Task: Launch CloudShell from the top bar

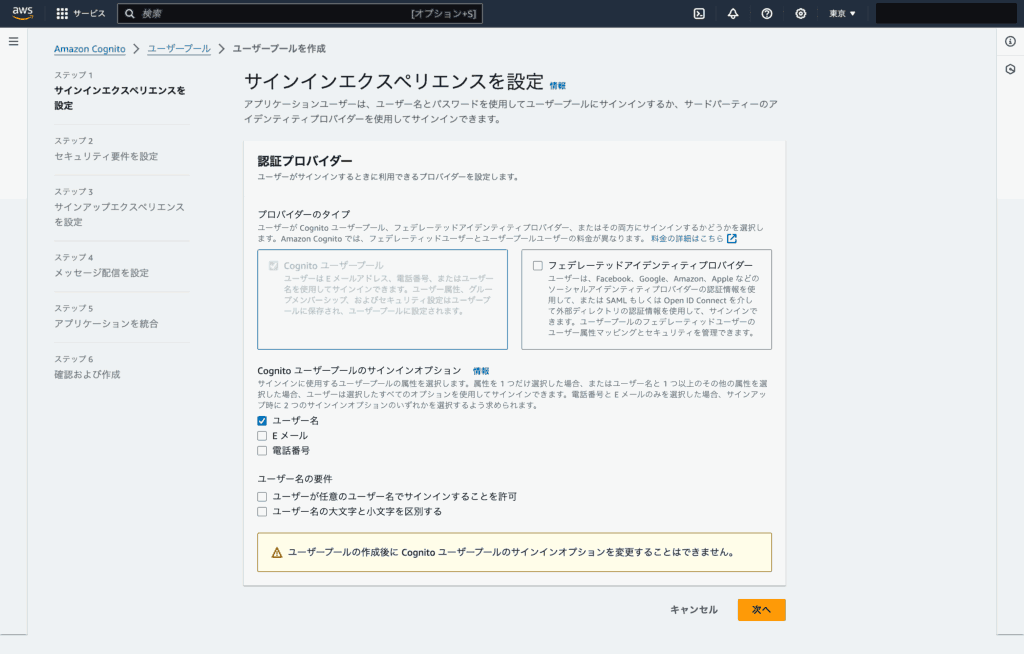Action: (x=699, y=14)
